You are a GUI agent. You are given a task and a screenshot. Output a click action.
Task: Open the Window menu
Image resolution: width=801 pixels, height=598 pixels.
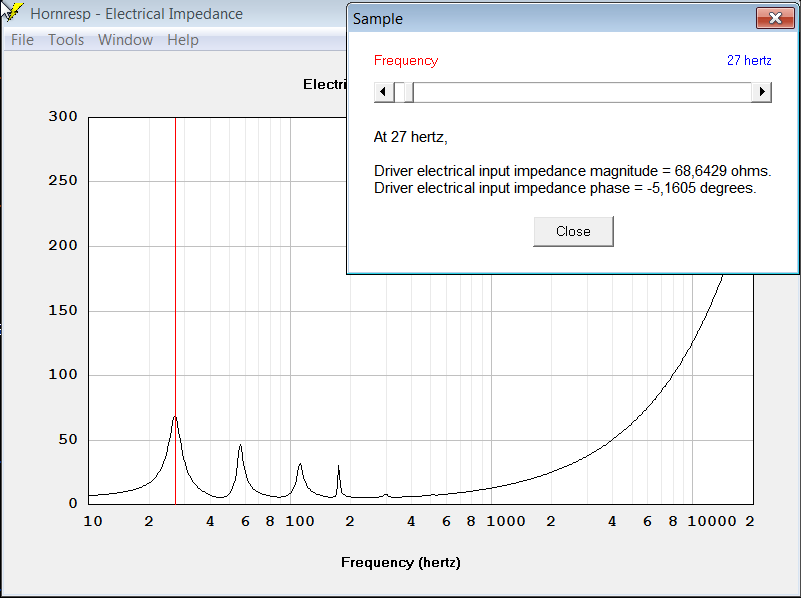tap(125, 40)
